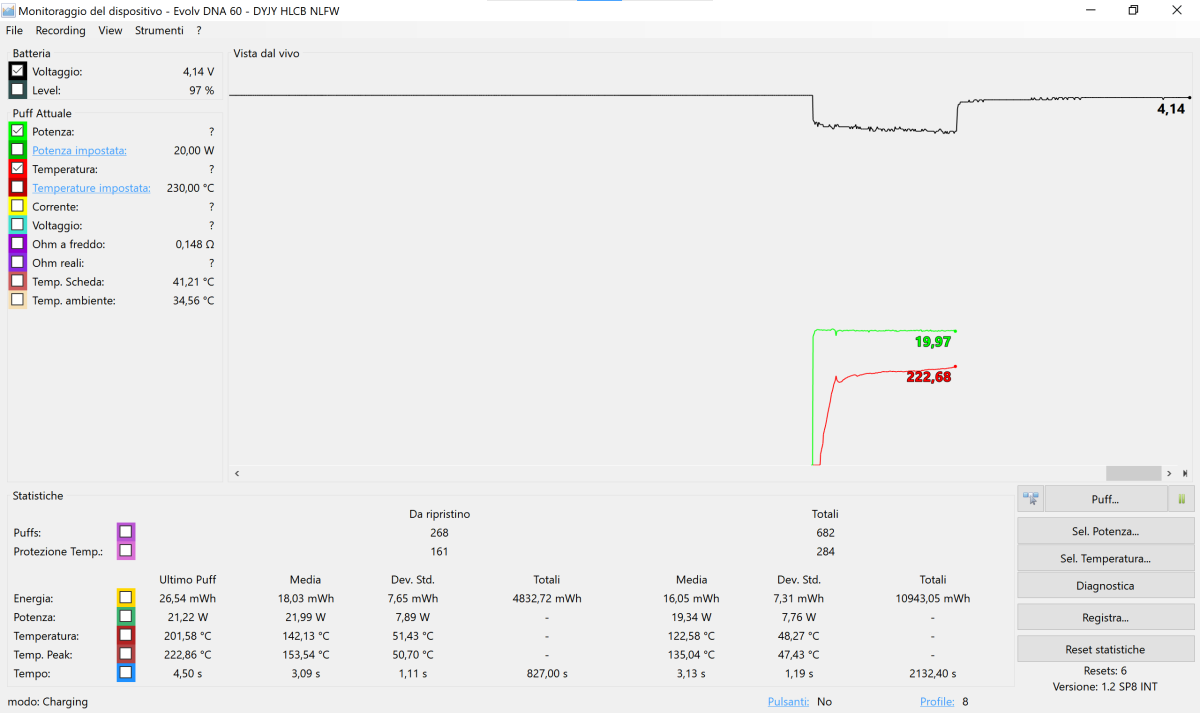Click the 222,86 °C Temp. Peak value

[x=187, y=655]
